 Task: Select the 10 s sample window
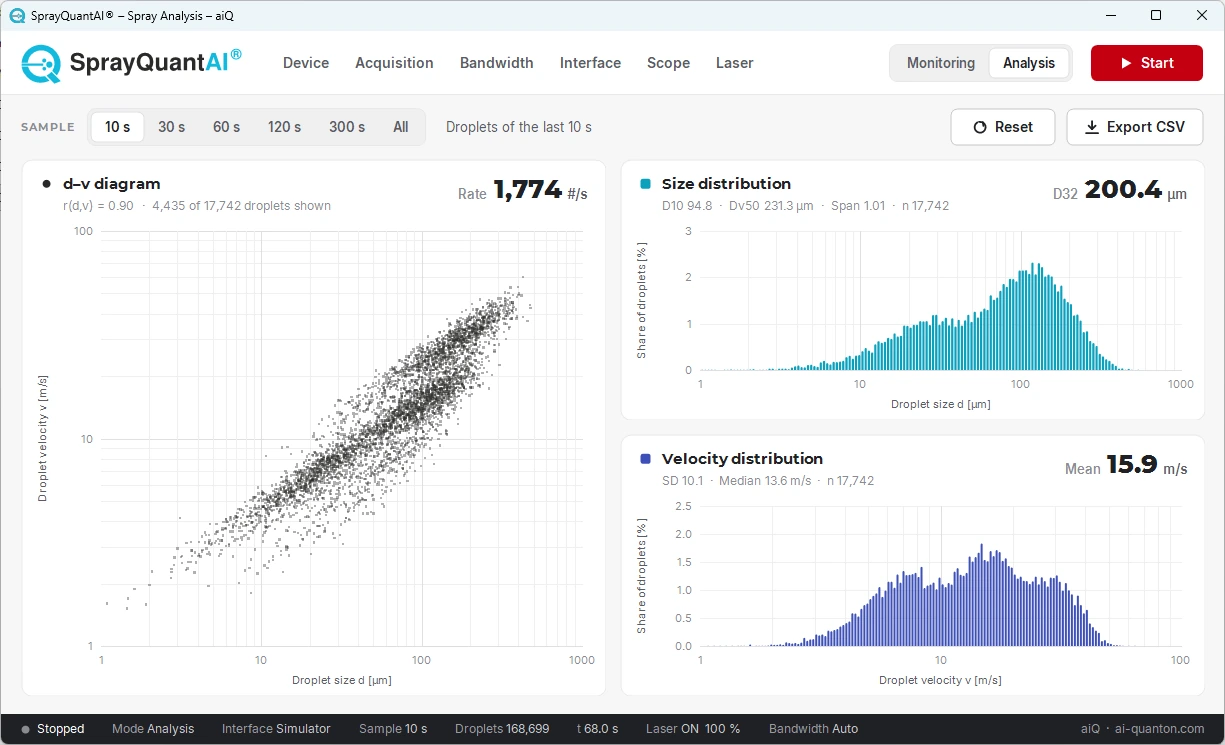point(118,127)
